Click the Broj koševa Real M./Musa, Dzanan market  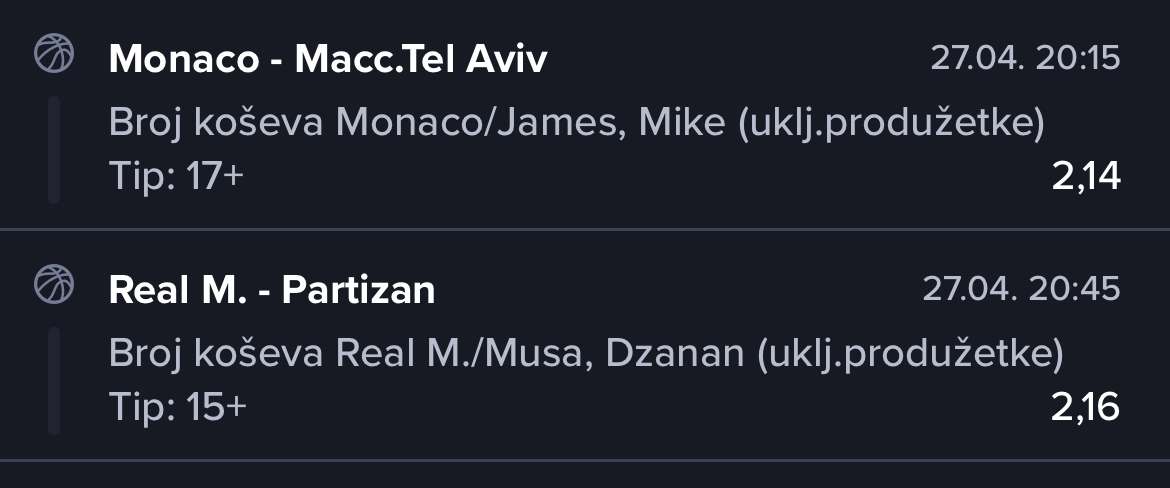pyautogui.click(x=586, y=353)
